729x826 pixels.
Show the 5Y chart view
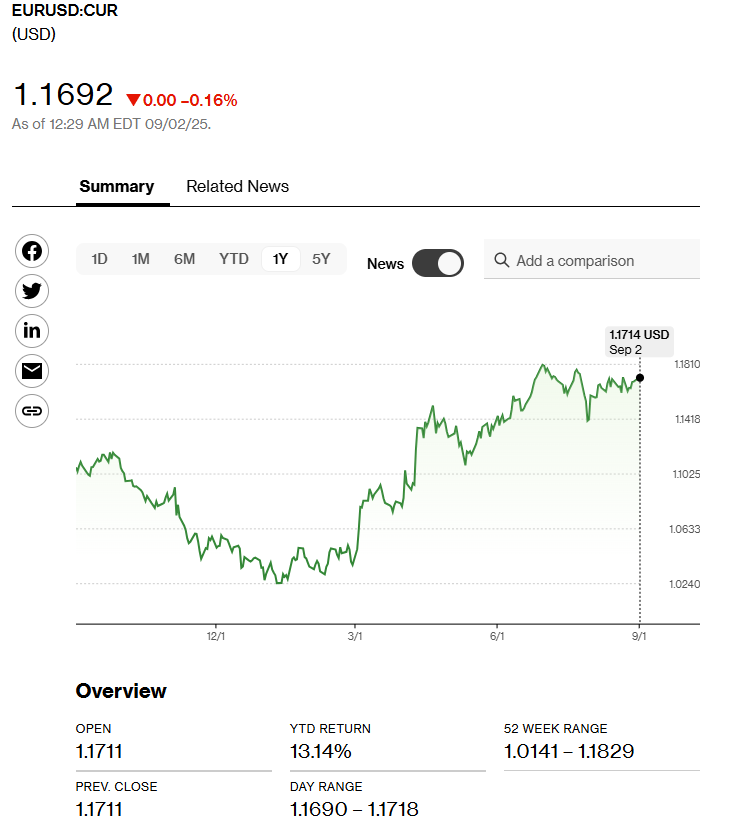[321, 259]
